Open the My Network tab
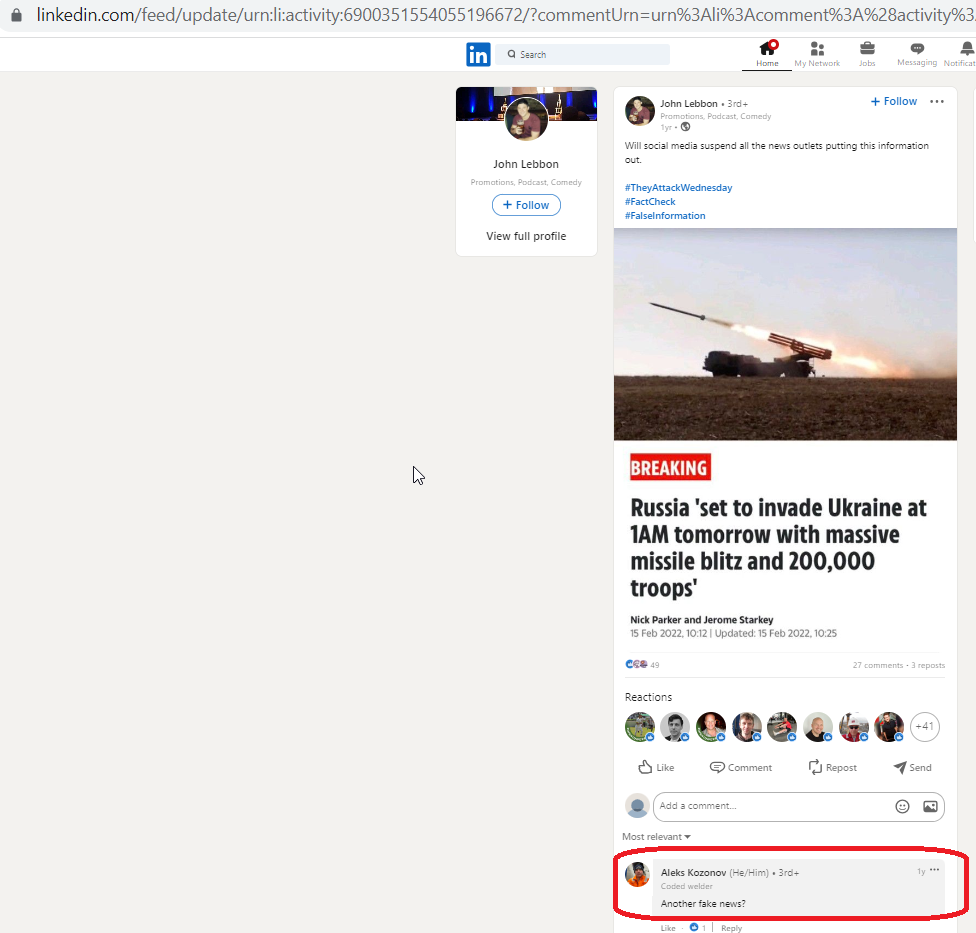This screenshot has height=933, width=976. pos(817,55)
